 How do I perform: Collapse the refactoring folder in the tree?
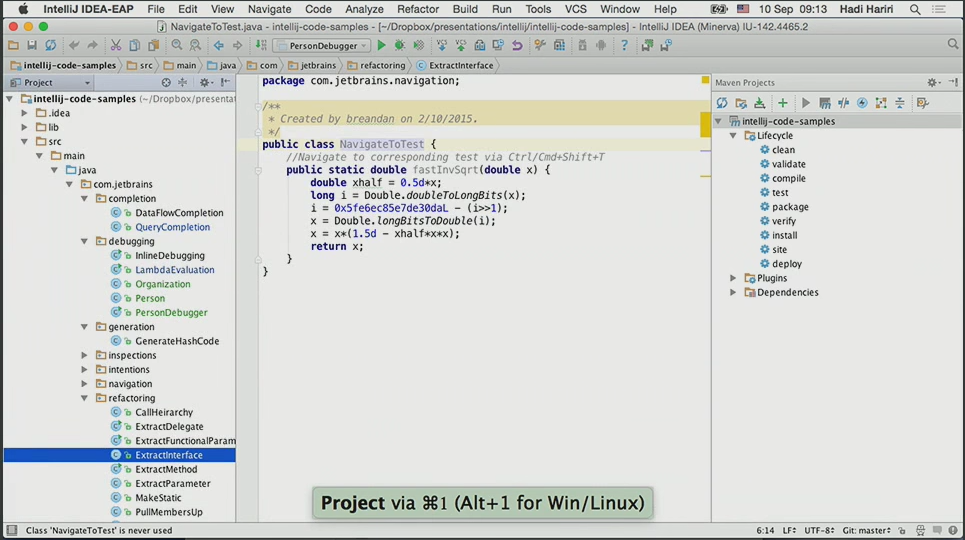[84, 398]
